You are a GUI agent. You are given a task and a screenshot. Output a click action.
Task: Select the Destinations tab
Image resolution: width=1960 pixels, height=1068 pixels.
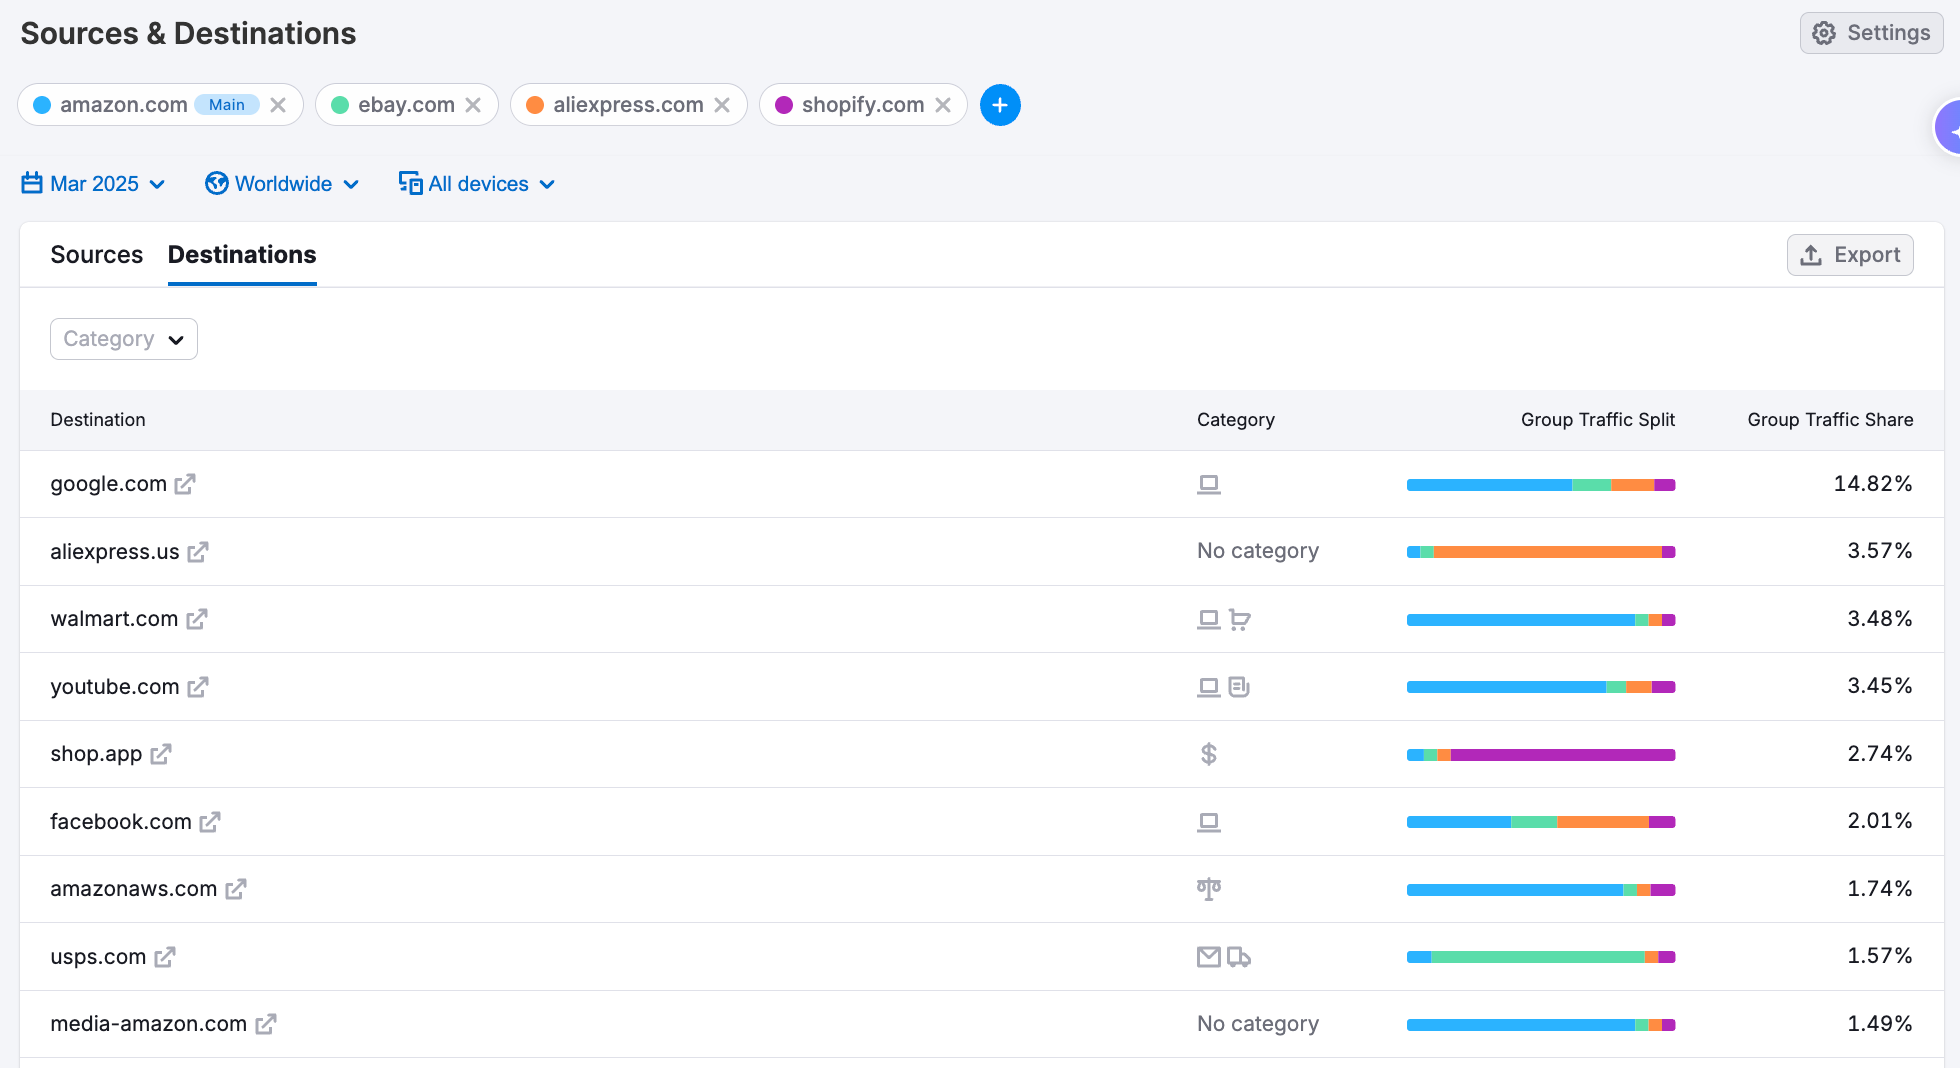pyautogui.click(x=241, y=255)
